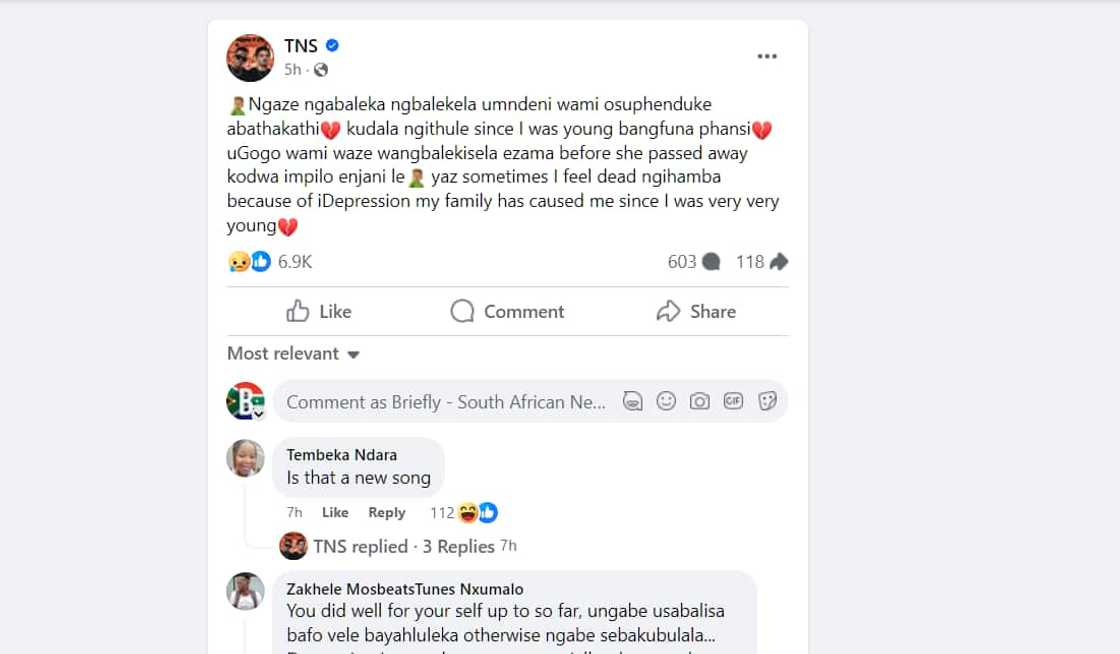The image size is (1120, 654).
Task: Type in Comment as Briefly field
Action: coord(446,402)
